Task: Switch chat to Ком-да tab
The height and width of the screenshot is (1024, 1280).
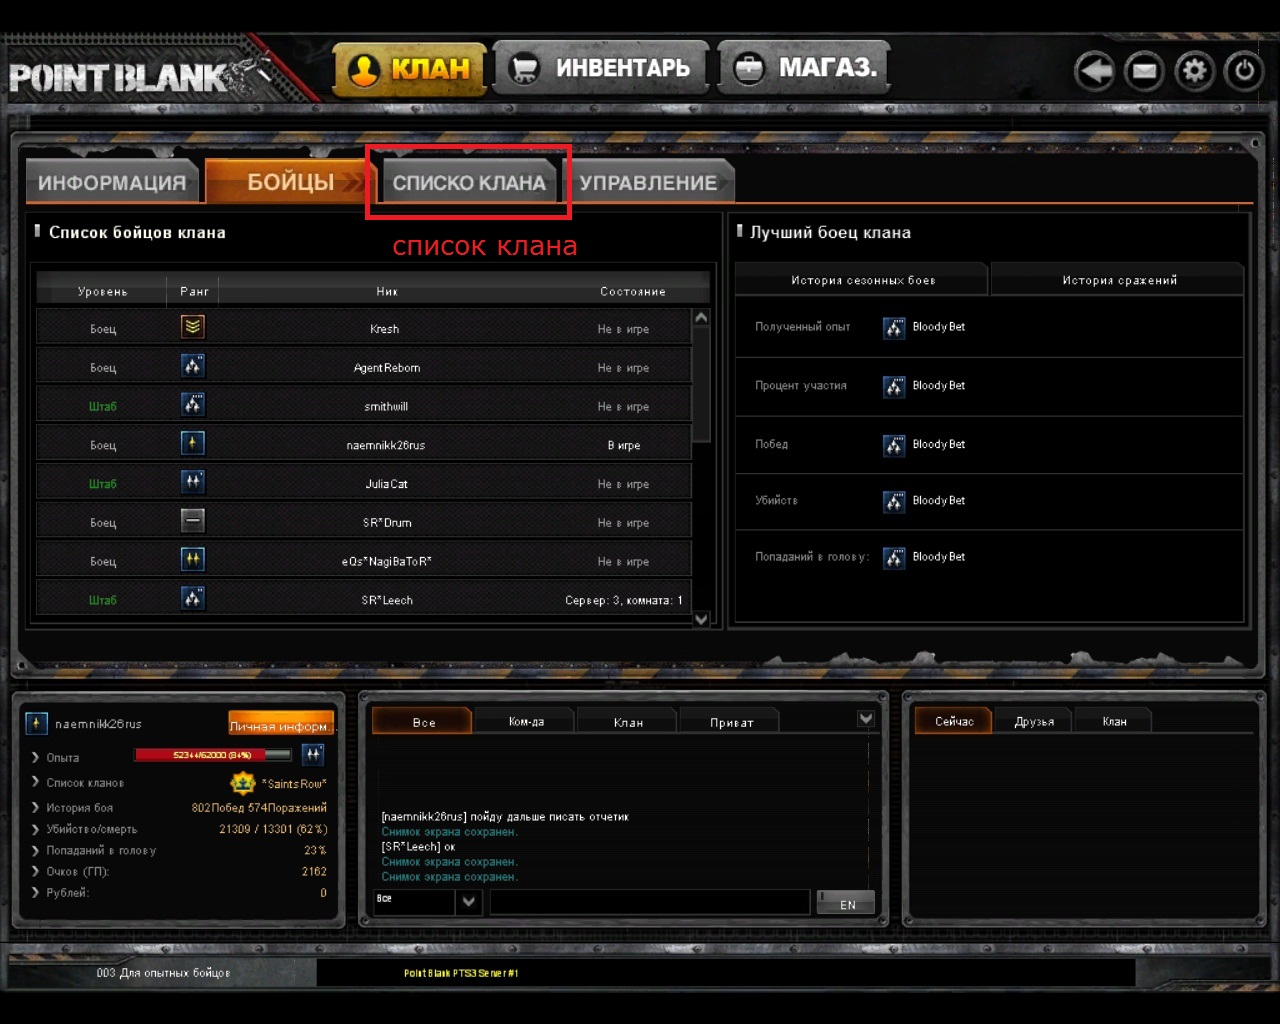Action: click(x=526, y=721)
